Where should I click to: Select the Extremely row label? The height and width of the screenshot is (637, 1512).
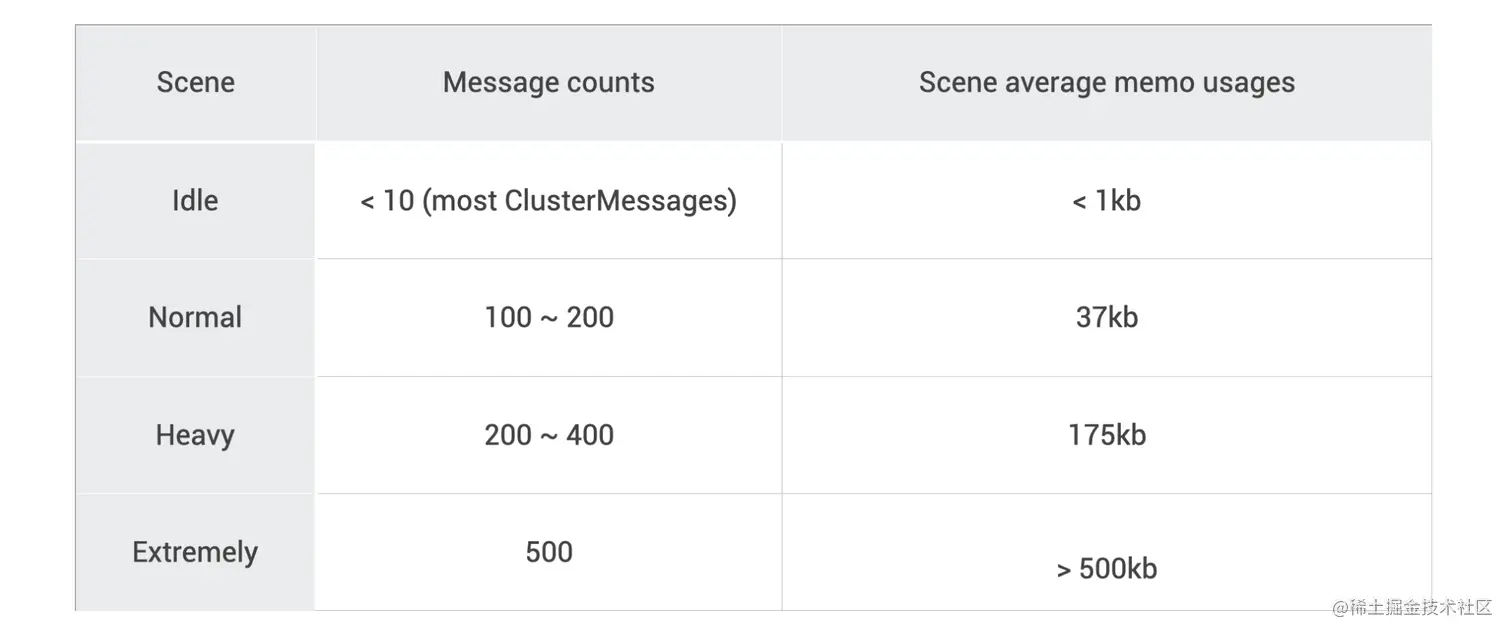[x=195, y=552]
